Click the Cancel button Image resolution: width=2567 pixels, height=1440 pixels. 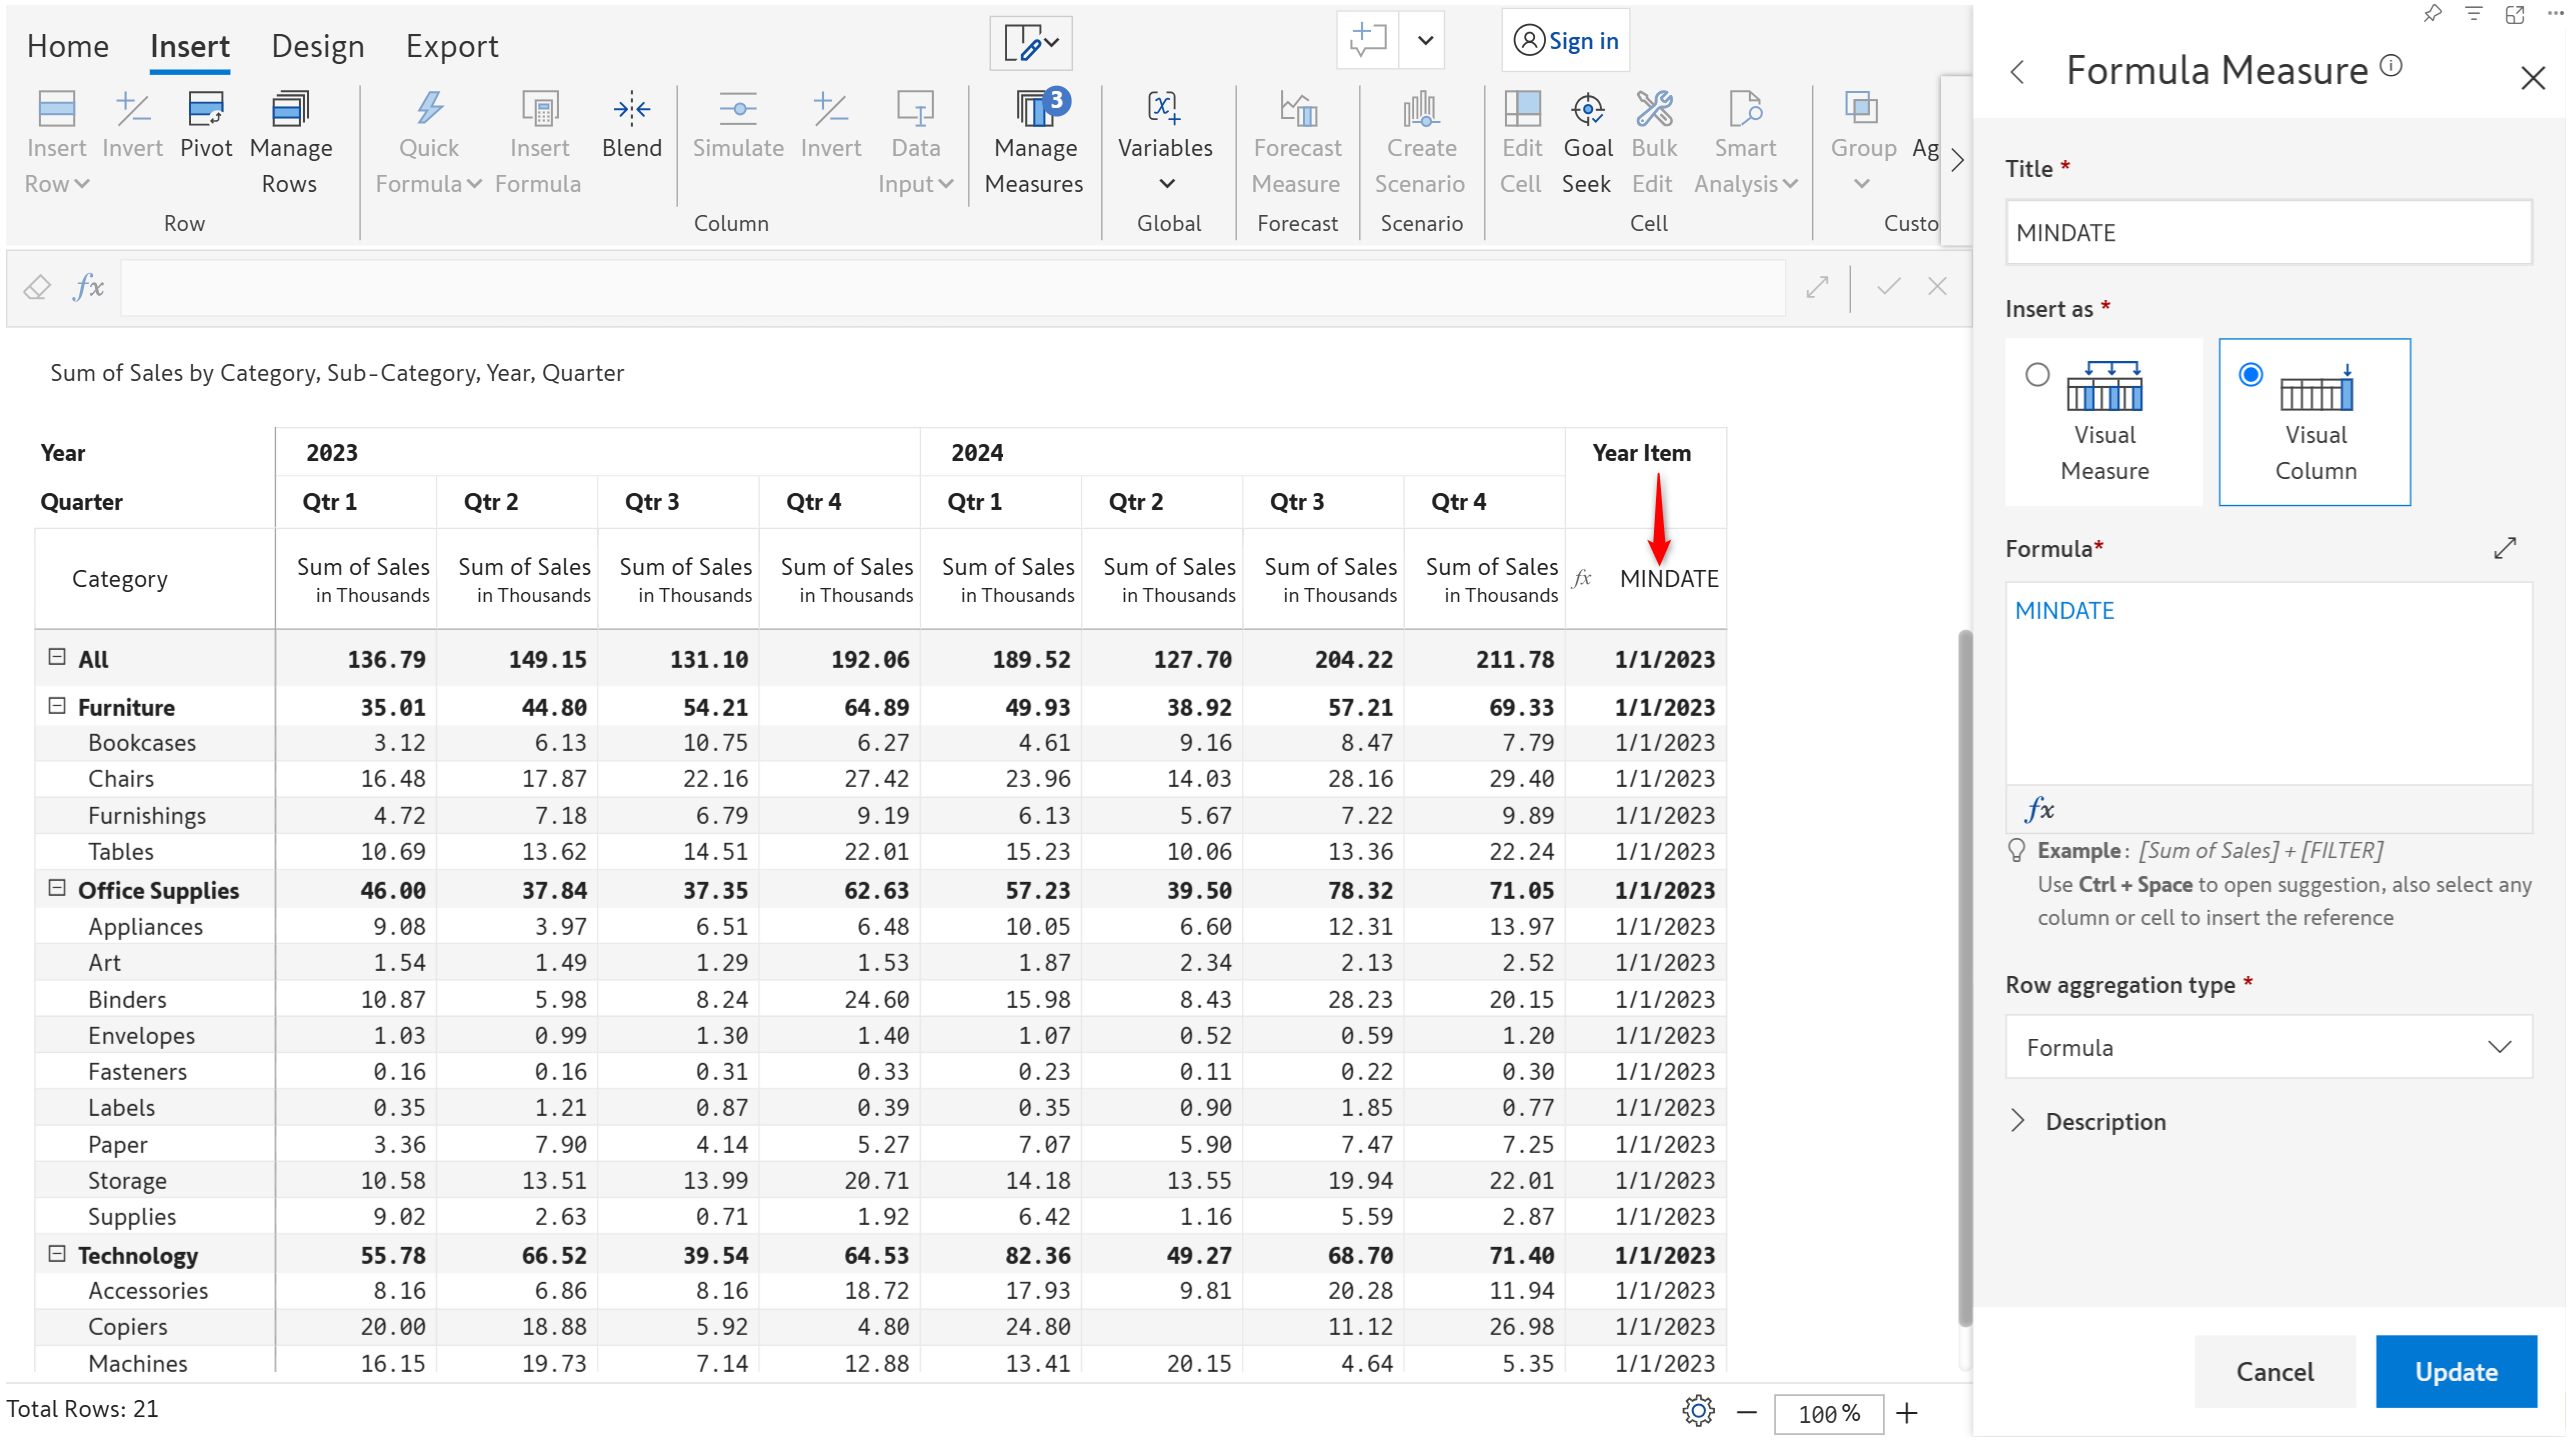(2274, 1371)
